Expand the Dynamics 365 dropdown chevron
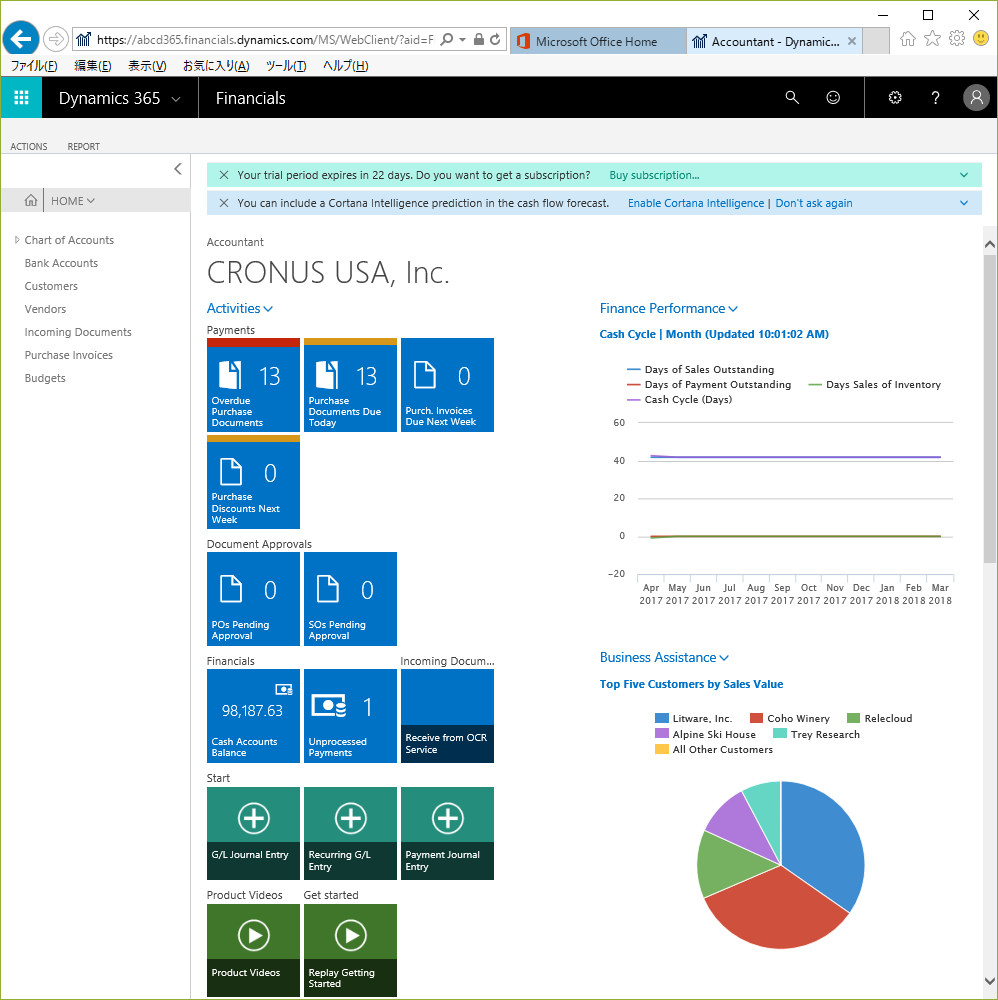This screenshot has height=1000, width=998. [x=176, y=99]
